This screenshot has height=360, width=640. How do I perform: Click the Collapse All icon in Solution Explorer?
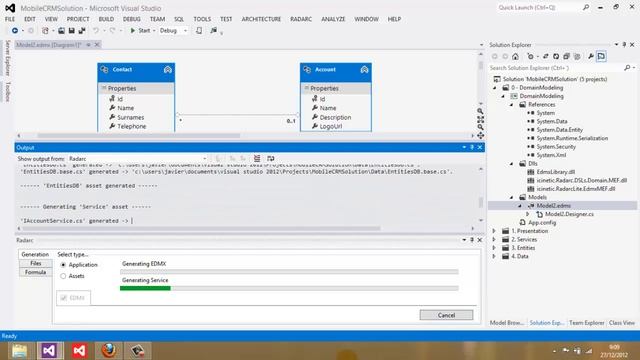[x=566, y=56]
